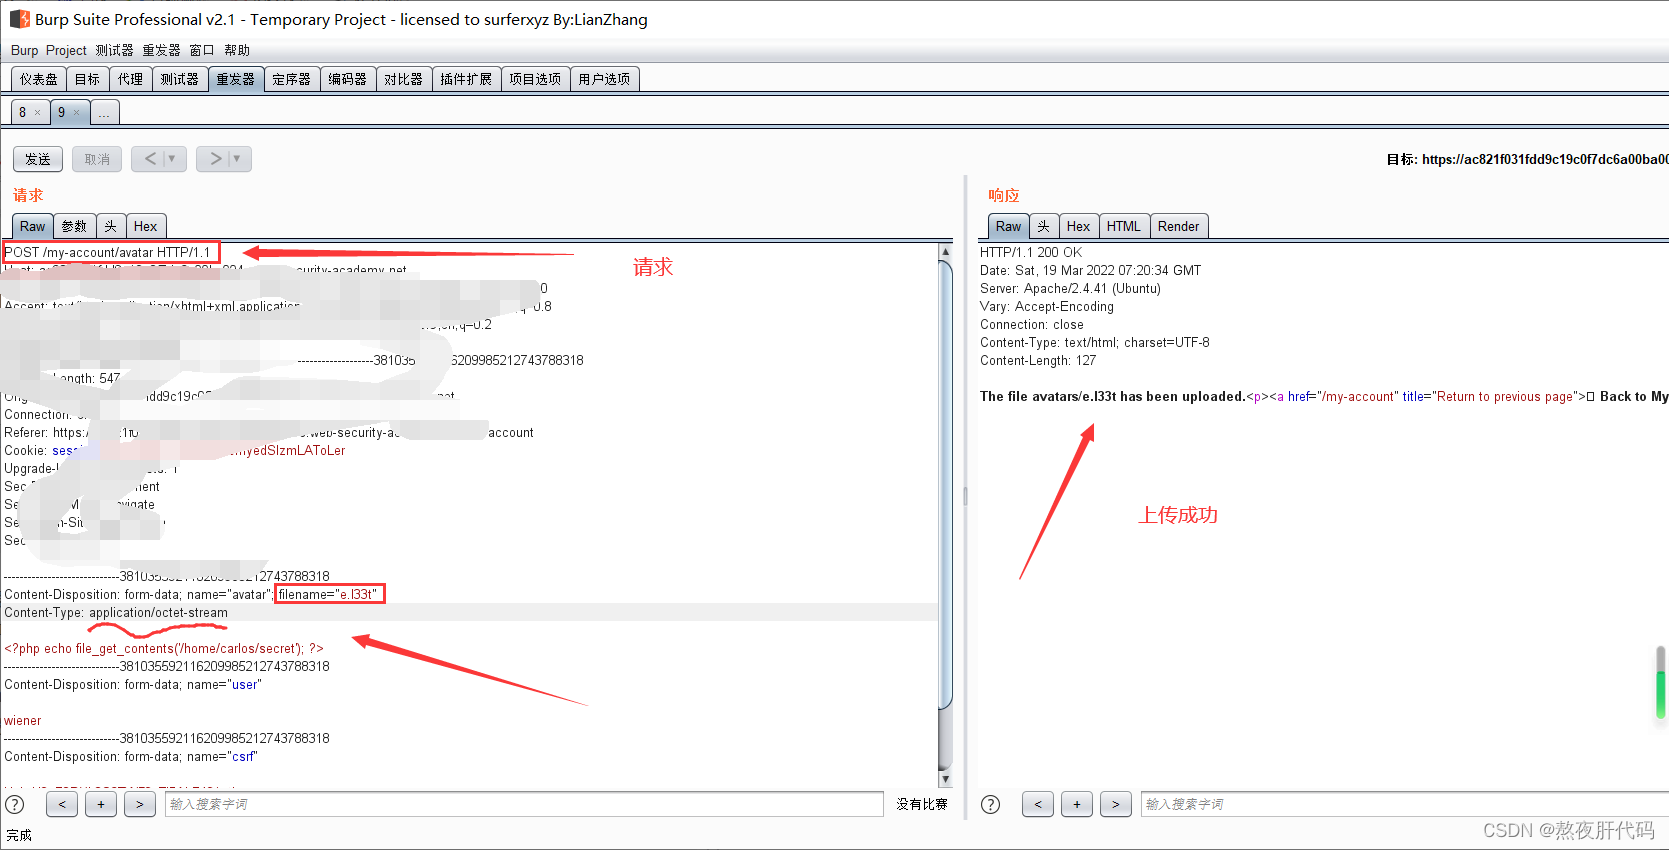The image size is (1669, 850).
Task: Select response Raw tab
Action: (x=1009, y=226)
